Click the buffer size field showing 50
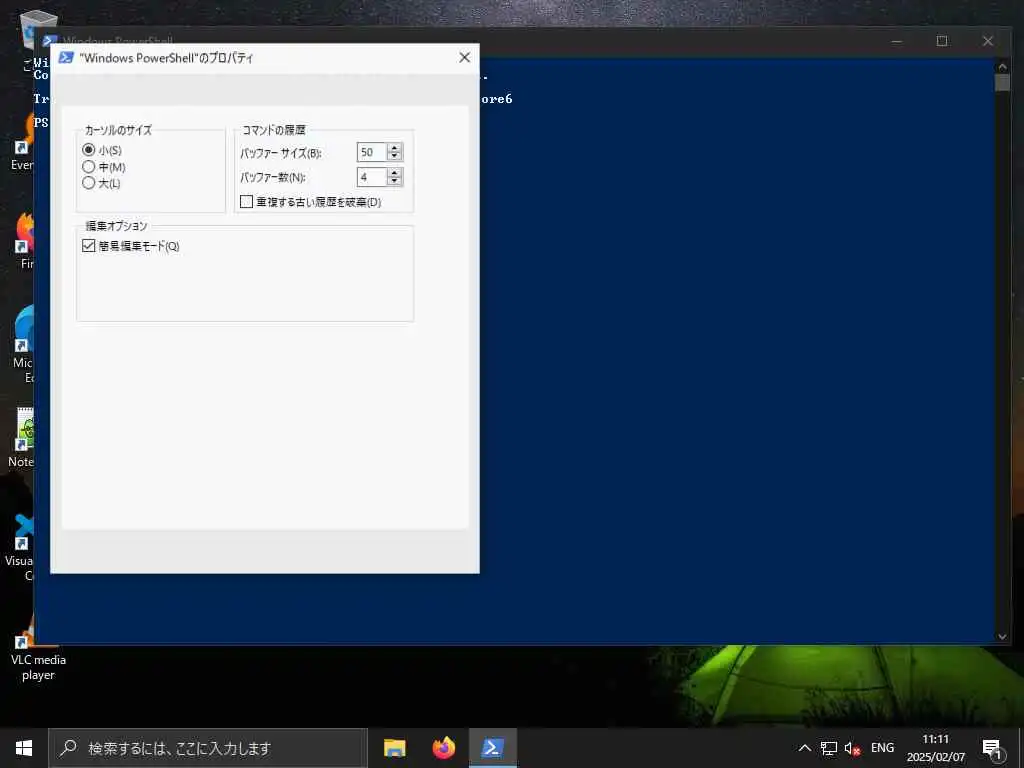 pos(372,152)
